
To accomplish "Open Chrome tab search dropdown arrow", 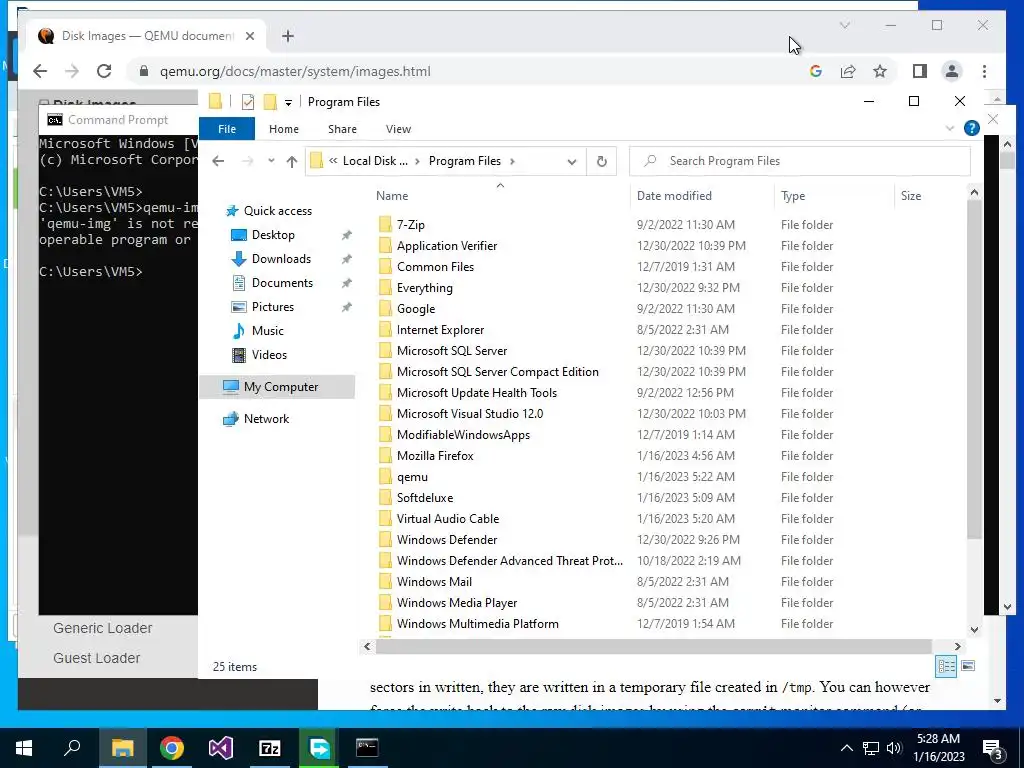I will 844,25.
